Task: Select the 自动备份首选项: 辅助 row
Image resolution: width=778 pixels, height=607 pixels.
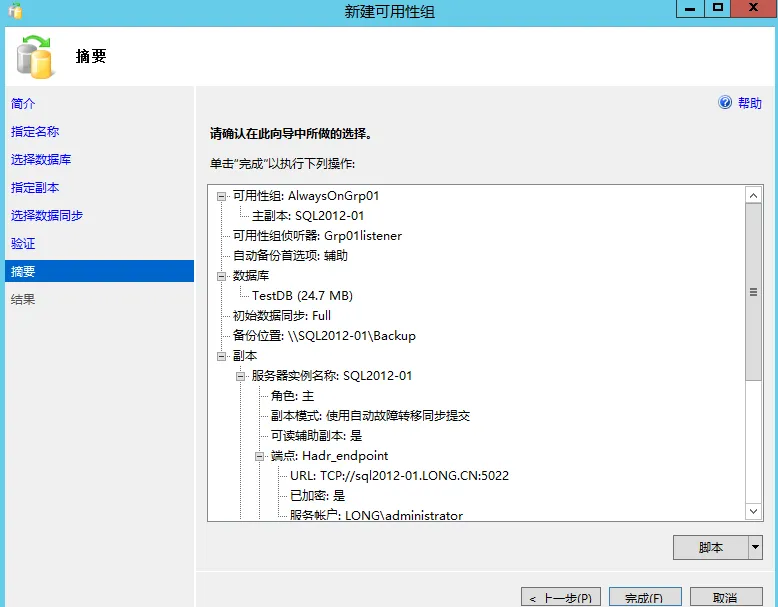Action: tap(290, 256)
